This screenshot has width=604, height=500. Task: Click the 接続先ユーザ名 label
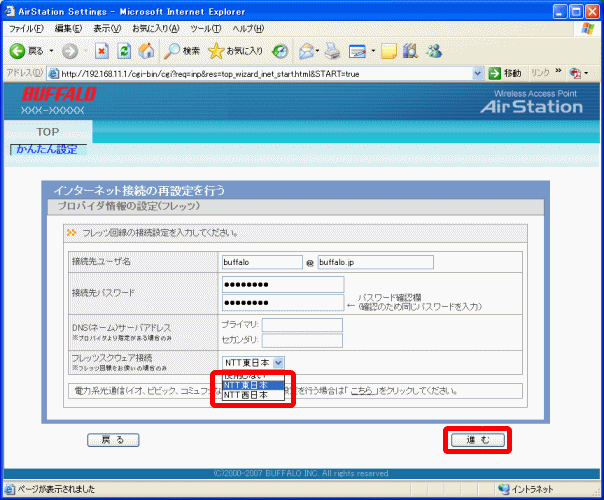click(101, 262)
